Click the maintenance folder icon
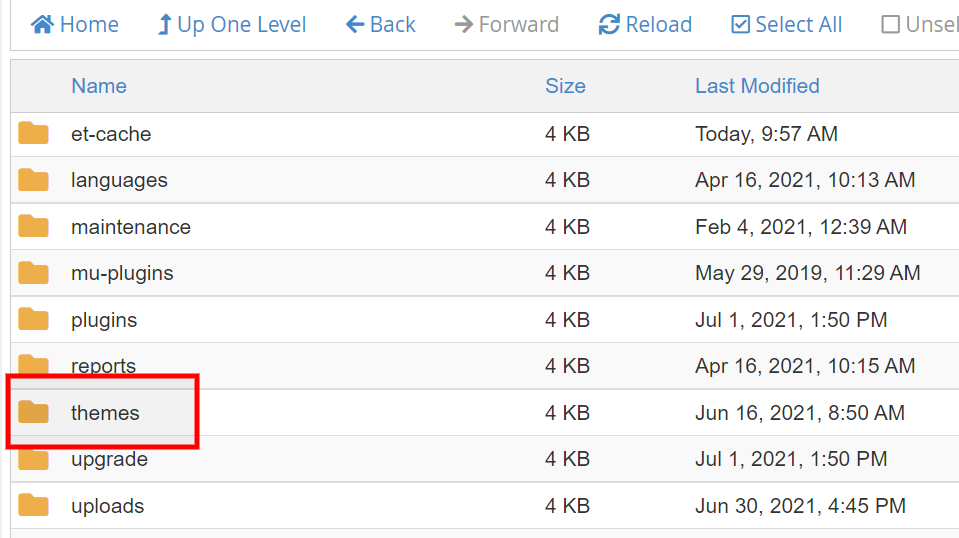The height and width of the screenshot is (538, 959). click(x=34, y=227)
